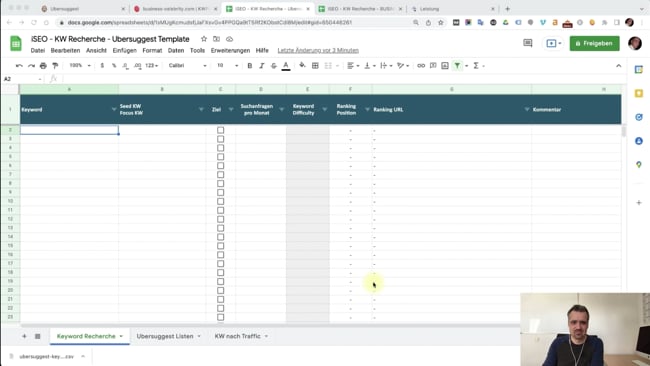Collapse toolbar with upward chevron
The height and width of the screenshot is (366, 650).
[x=618, y=65]
